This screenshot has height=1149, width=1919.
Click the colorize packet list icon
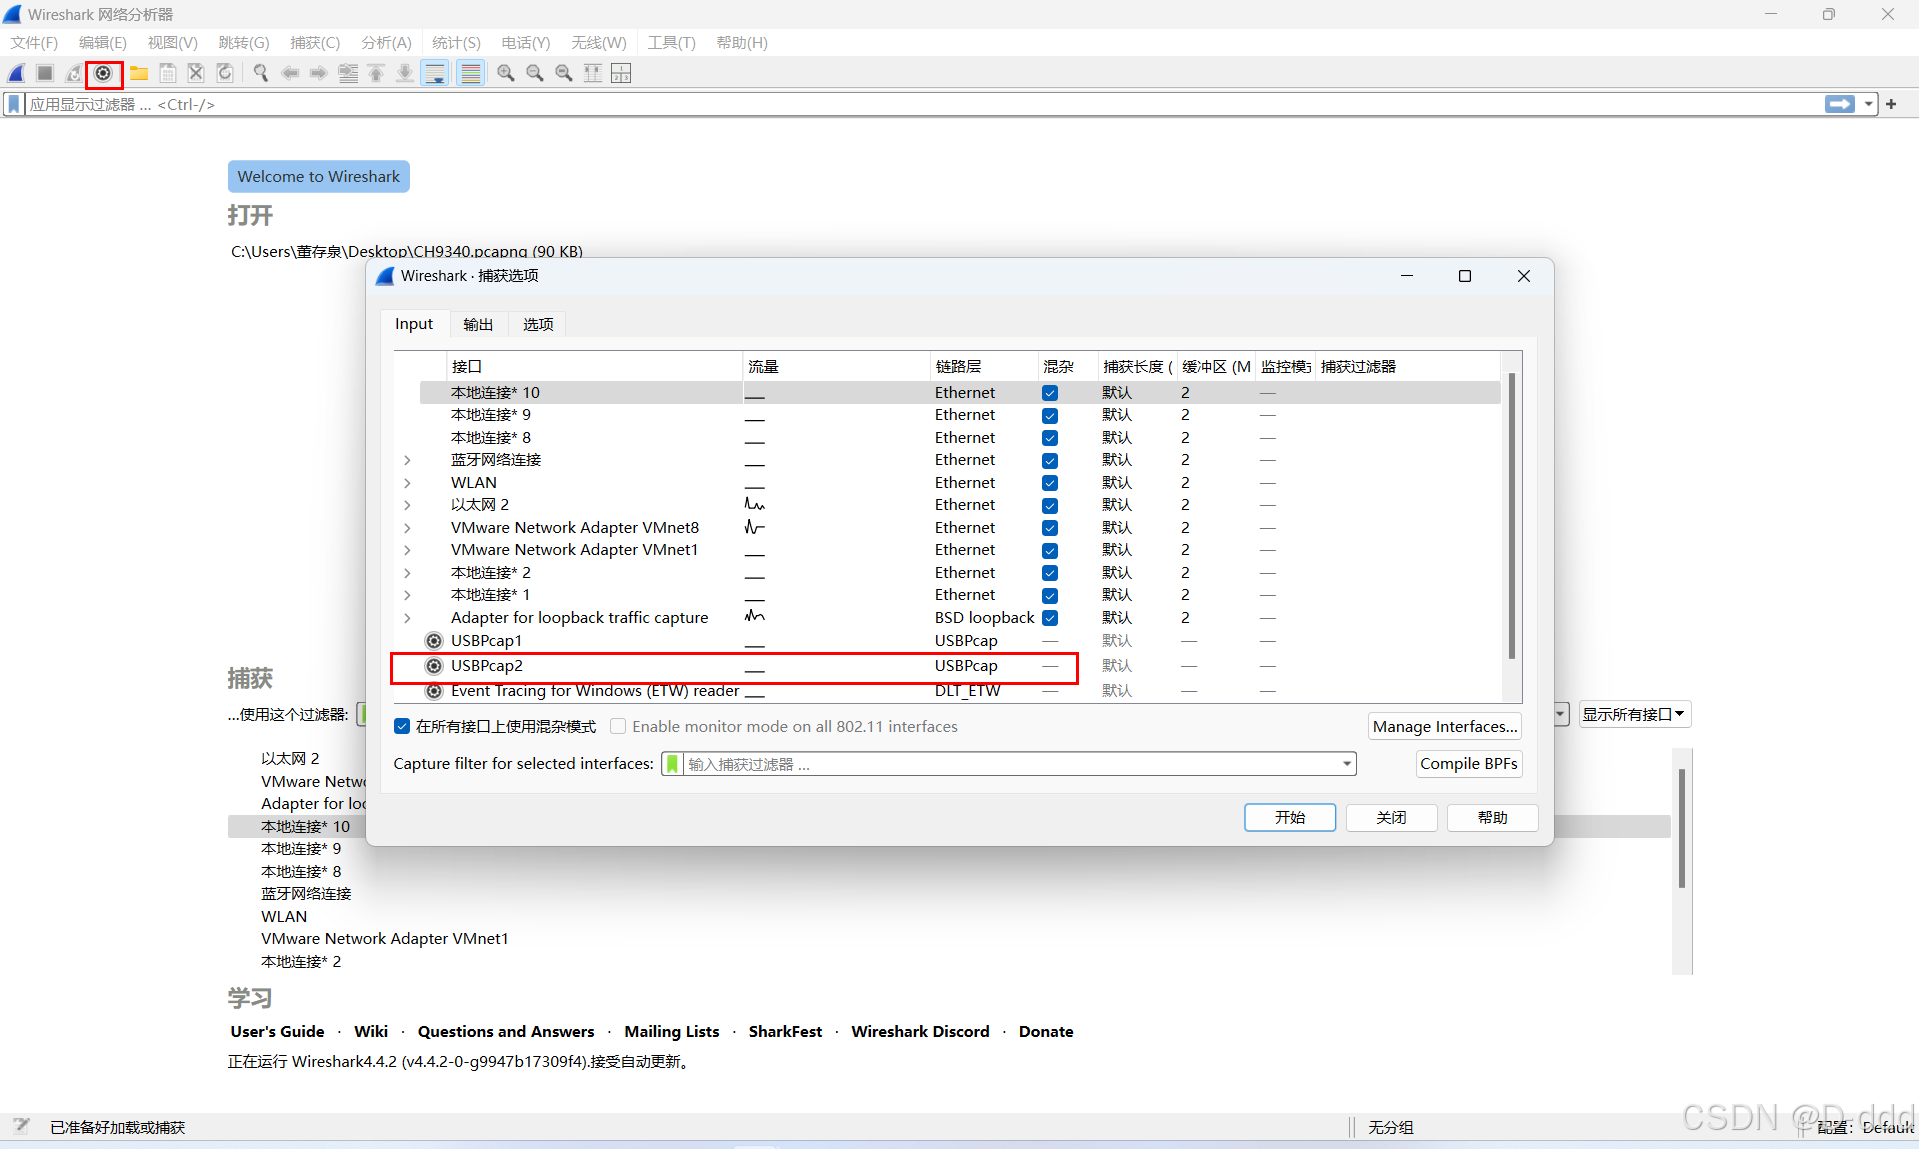470,73
